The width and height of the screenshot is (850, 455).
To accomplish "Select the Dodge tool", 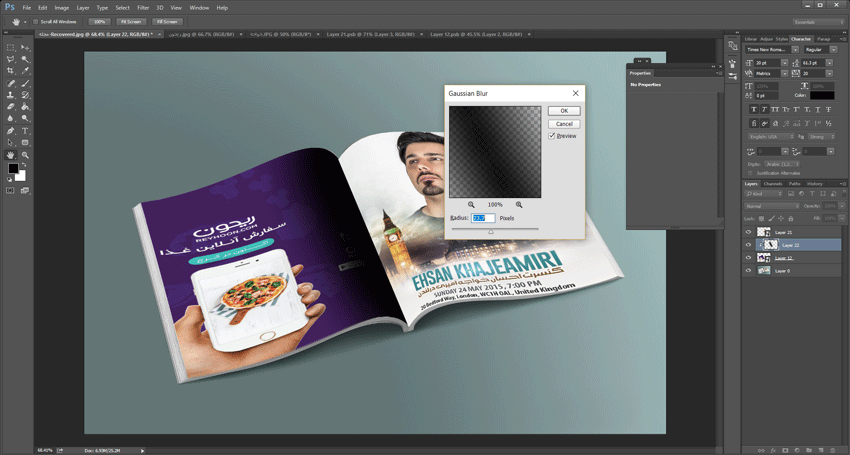I will pos(25,118).
